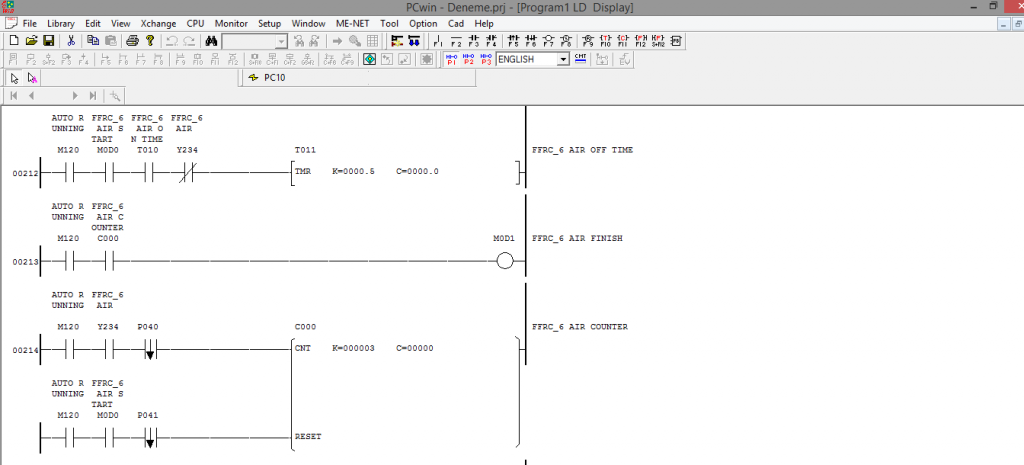This screenshot has width=1024, height=465.
Task: Insert output coil using F7 icon
Action: coord(548,41)
